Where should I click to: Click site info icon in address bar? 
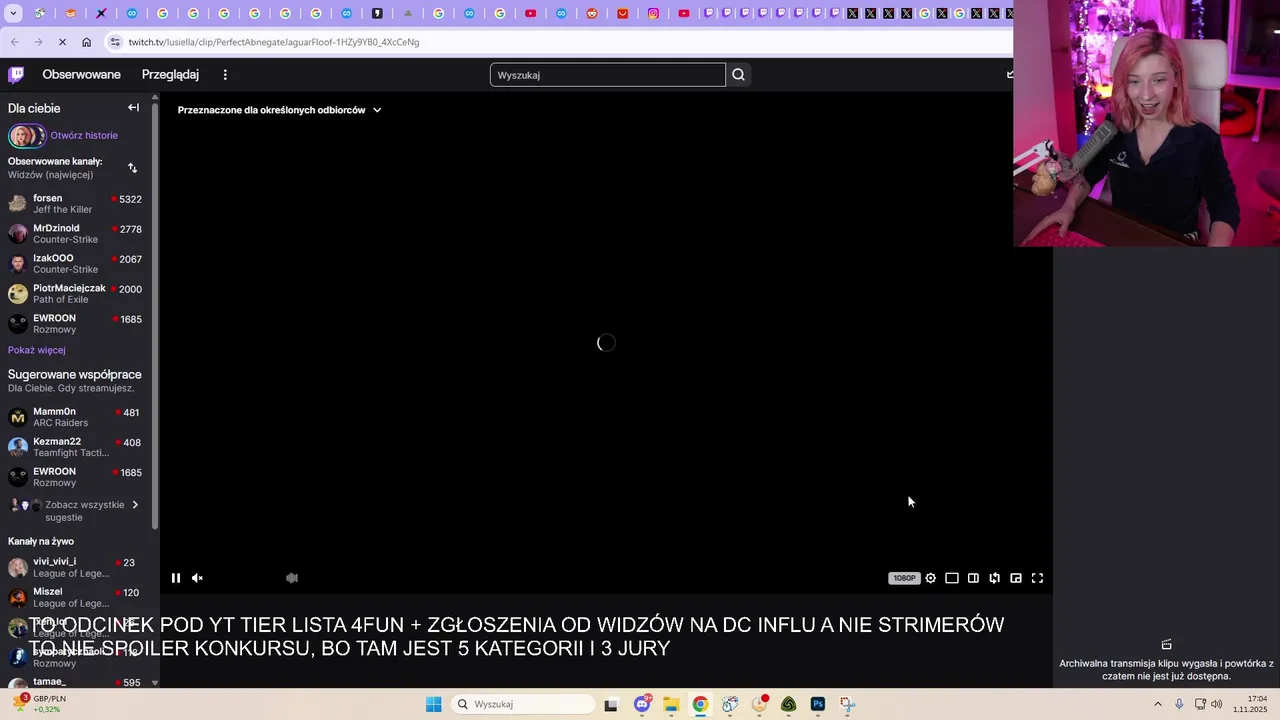click(115, 42)
